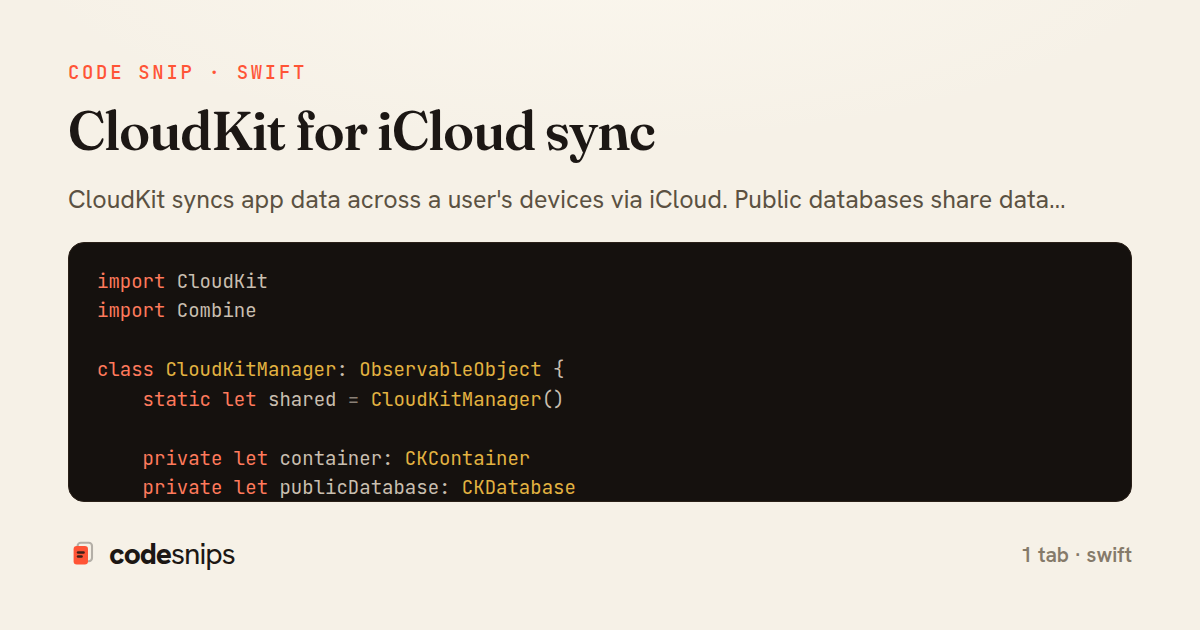Click the 'private let publicDatabase: CKDatabase' line

click(359, 487)
